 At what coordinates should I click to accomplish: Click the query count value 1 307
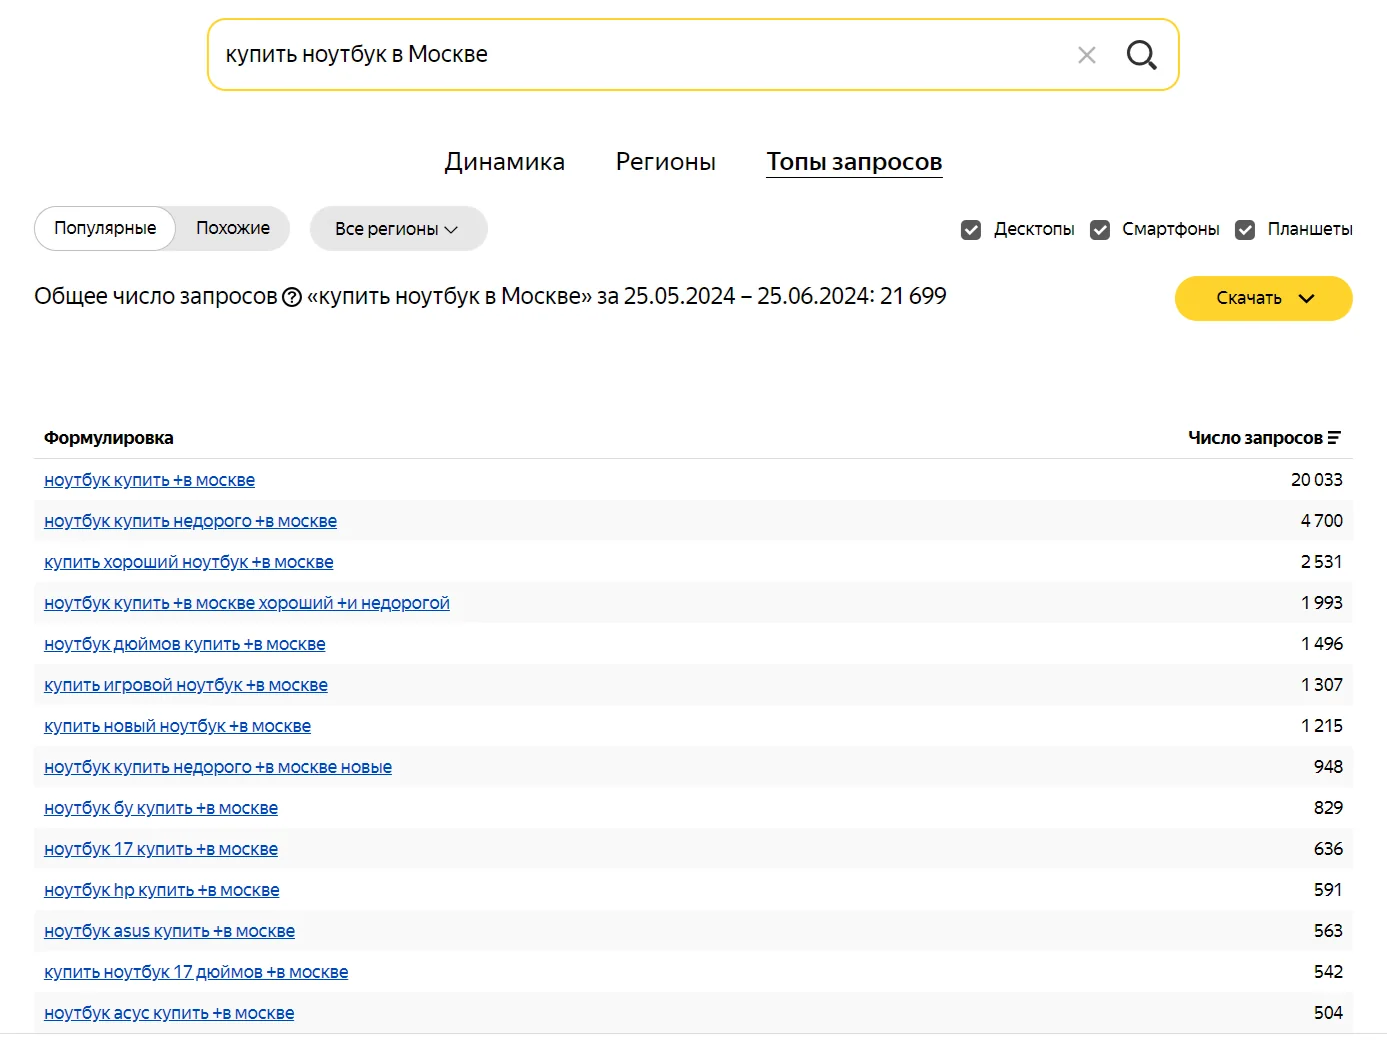[x=1321, y=685]
